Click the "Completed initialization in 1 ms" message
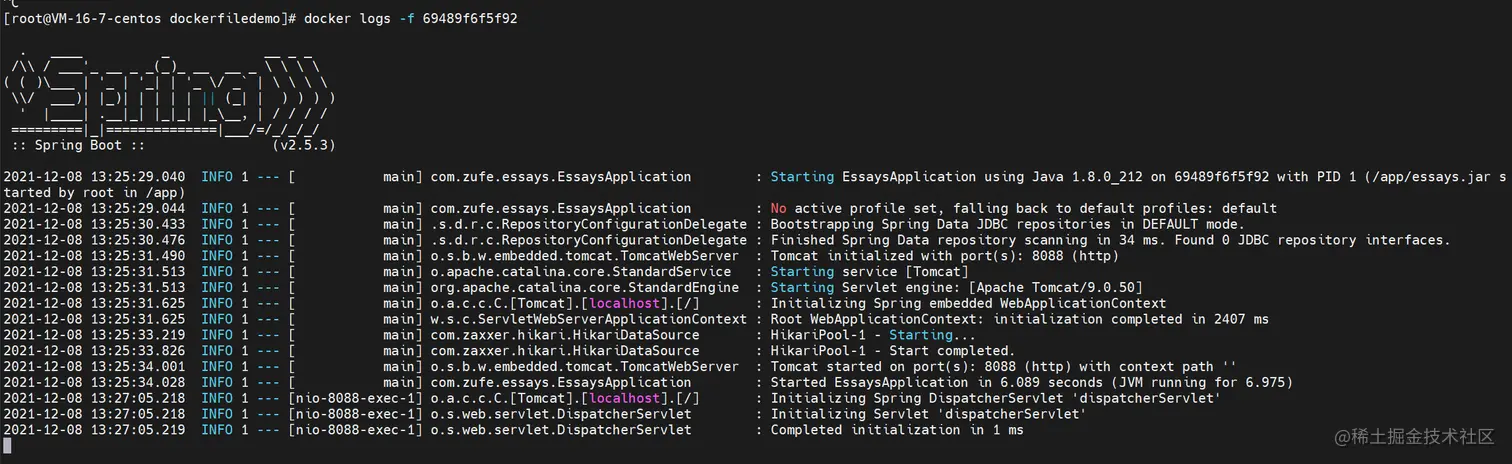This screenshot has width=1512, height=464. point(897,430)
